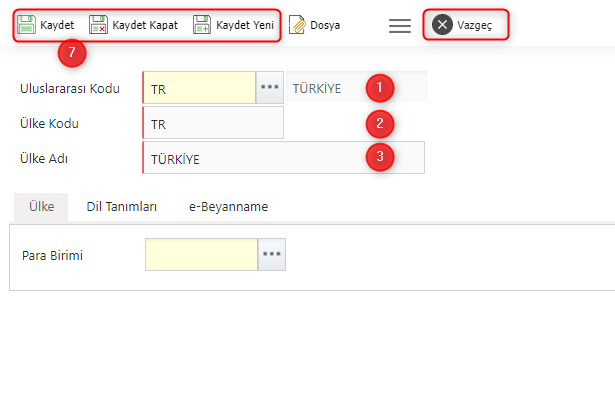Image resolution: width=615 pixels, height=399 pixels.
Task: Click the Vazgeç label
Action: (x=475, y=26)
